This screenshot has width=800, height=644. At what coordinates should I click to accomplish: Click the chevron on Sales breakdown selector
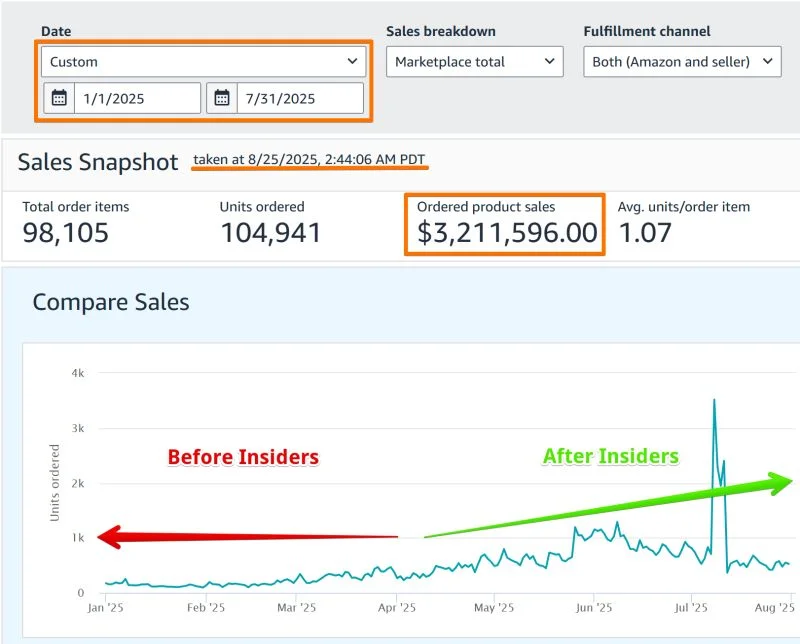(545, 61)
